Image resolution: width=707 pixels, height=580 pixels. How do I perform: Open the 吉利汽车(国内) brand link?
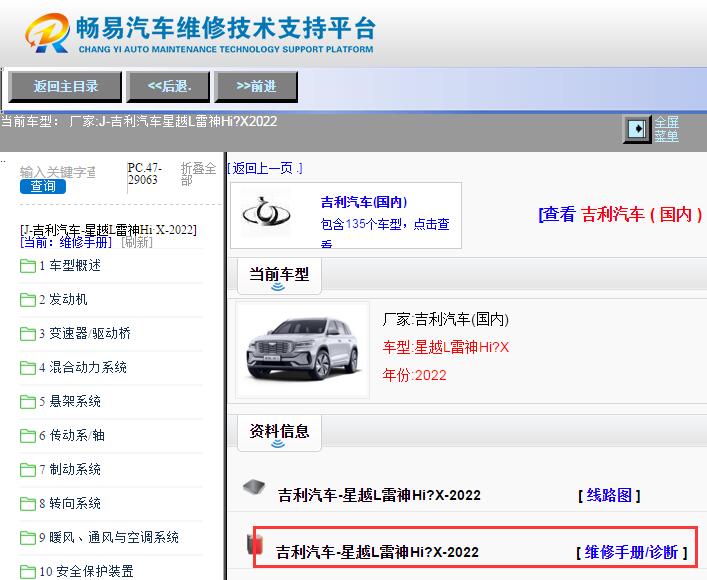pyautogui.click(x=364, y=202)
